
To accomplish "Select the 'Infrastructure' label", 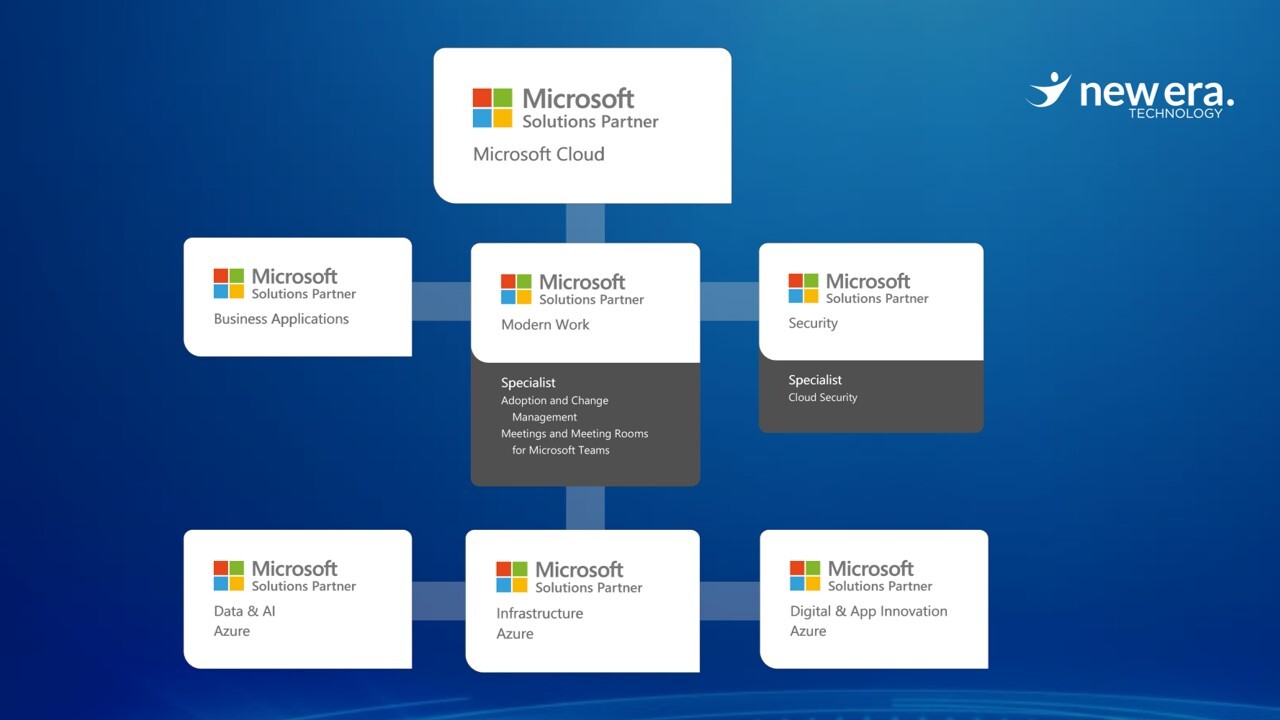I will click(539, 613).
